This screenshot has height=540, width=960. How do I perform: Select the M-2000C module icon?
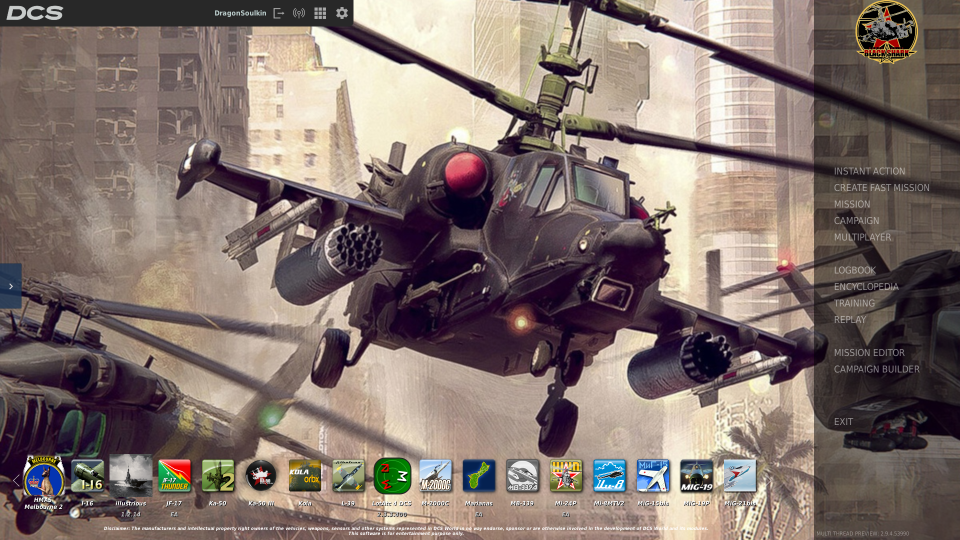coord(436,476)
